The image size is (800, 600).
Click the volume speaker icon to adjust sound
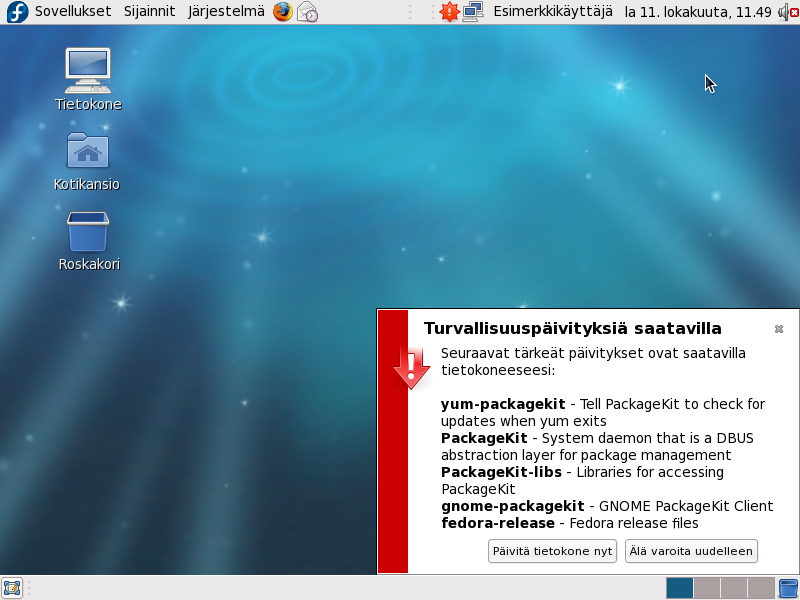[783, 12]
